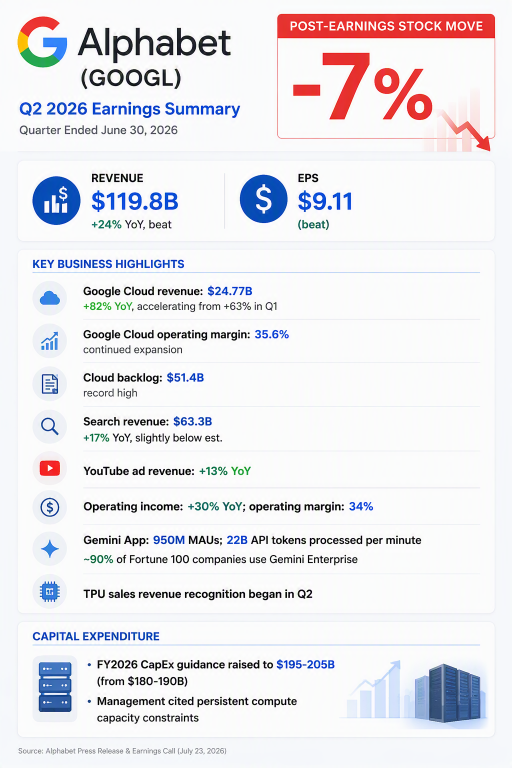Click the operating margin growth chart icon
Image resolution: width=512 pixels, height=768 pixels.
49,341
